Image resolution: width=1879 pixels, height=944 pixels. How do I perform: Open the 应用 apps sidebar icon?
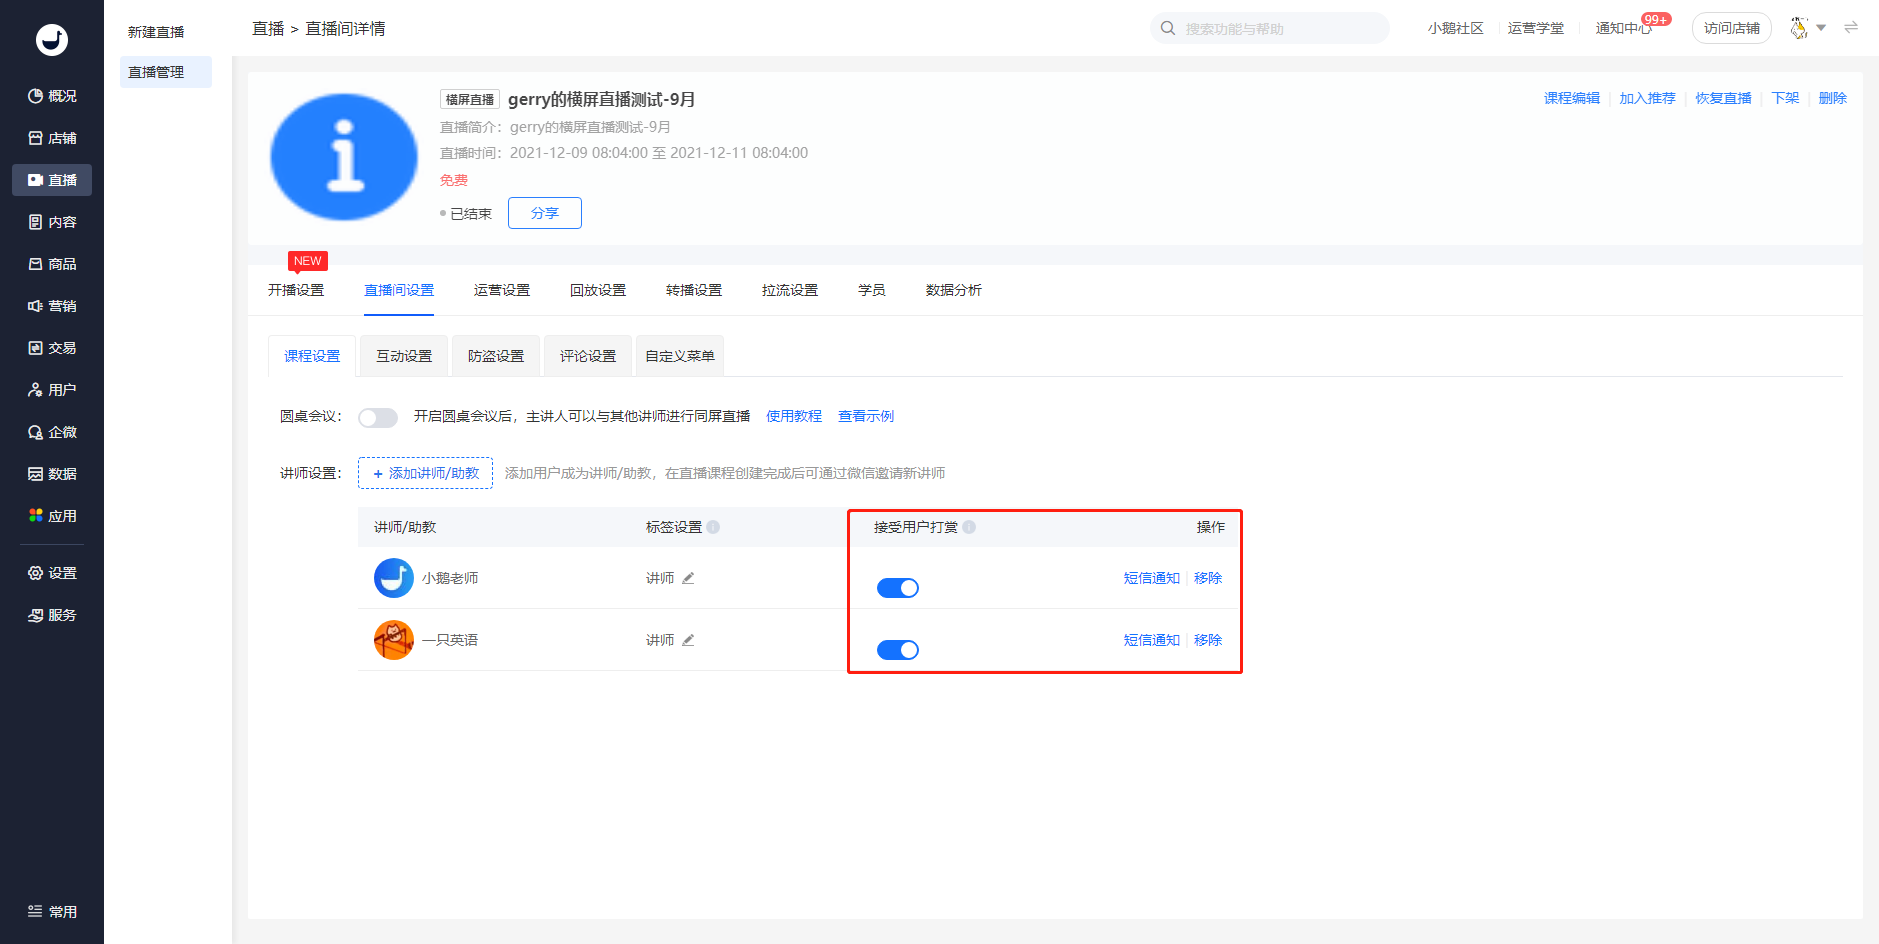[x=36, y=516]
